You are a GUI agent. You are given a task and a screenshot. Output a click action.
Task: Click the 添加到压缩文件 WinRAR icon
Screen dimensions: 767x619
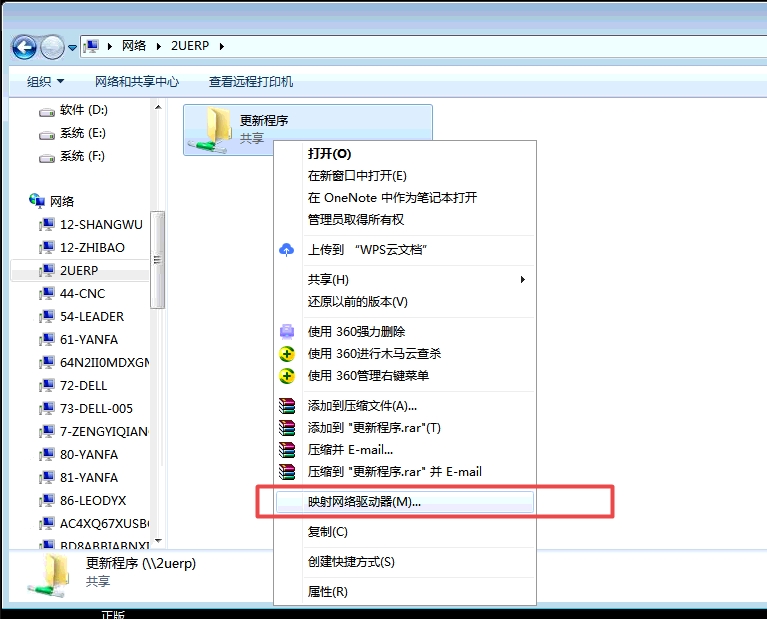pyautogui.click(x=287, y=406)
